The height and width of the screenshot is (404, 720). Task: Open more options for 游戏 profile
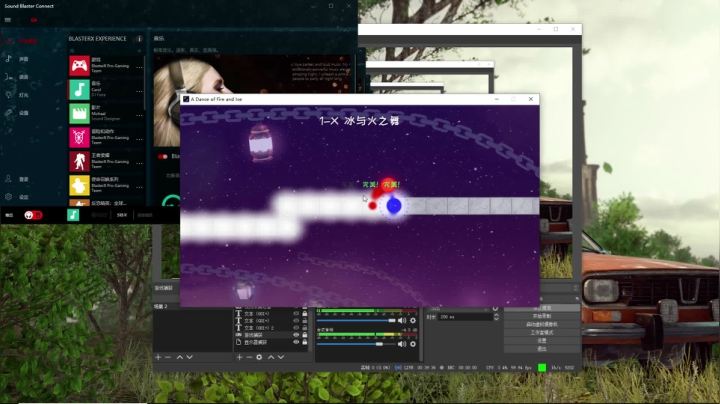coord(139,67)
